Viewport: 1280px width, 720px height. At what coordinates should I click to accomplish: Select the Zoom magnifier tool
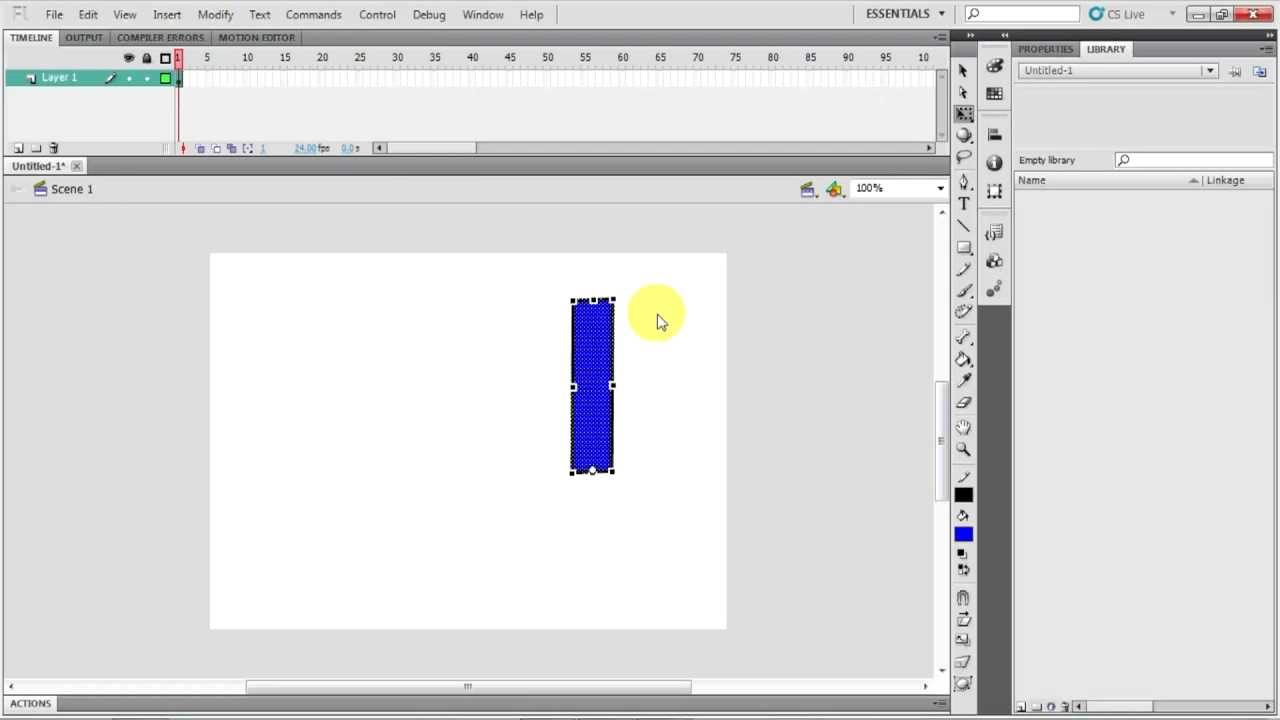tap(963, 449)
